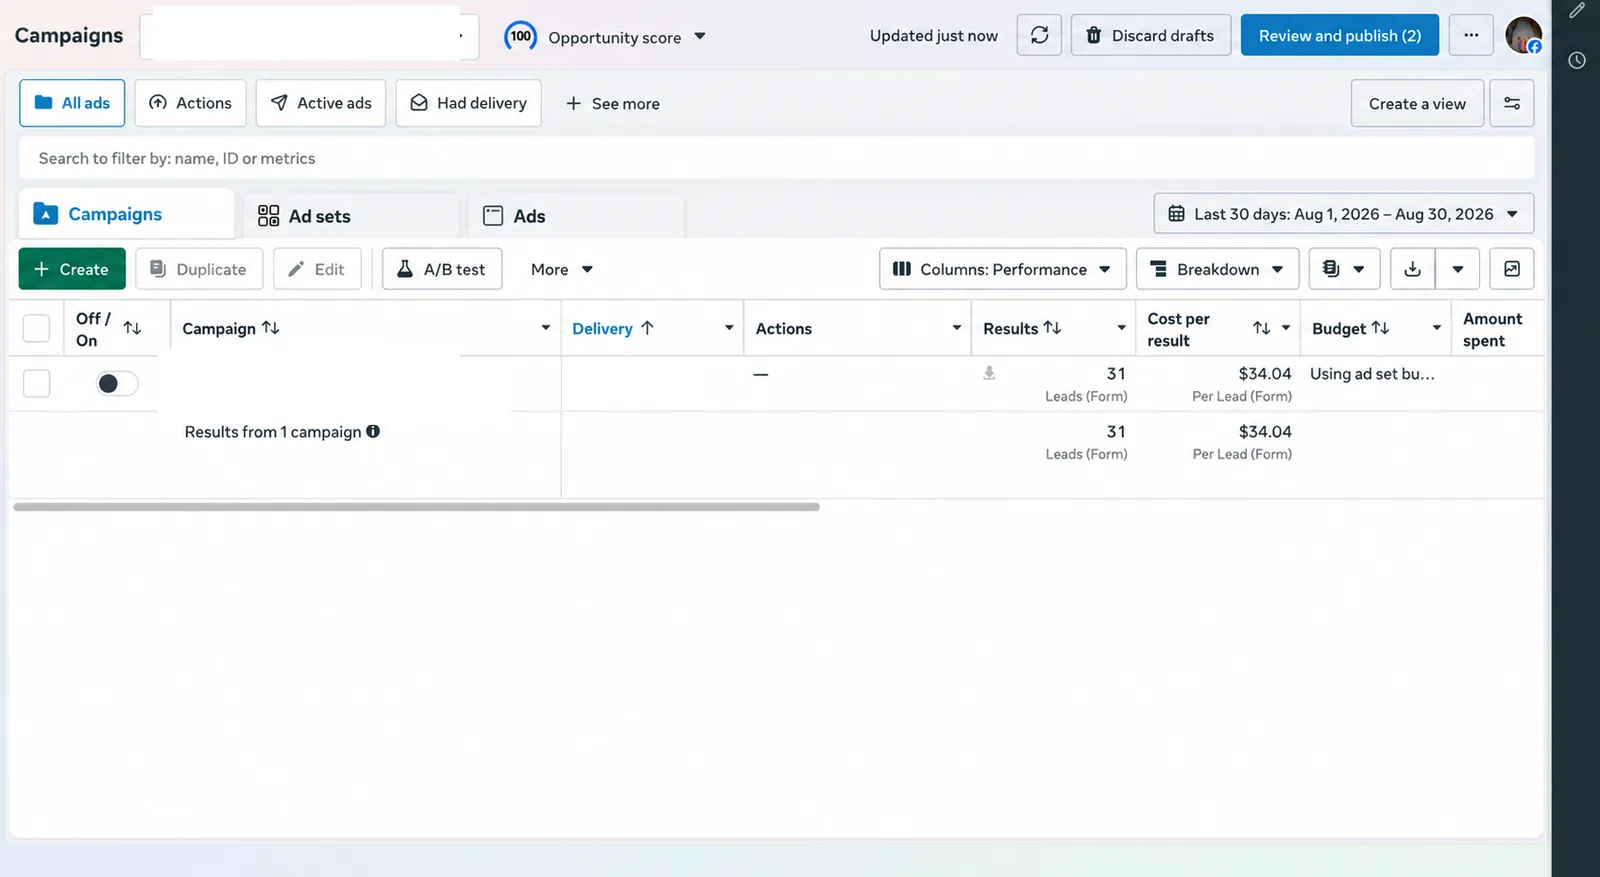Click the Campaign column sort arrows

coord(270,328)
